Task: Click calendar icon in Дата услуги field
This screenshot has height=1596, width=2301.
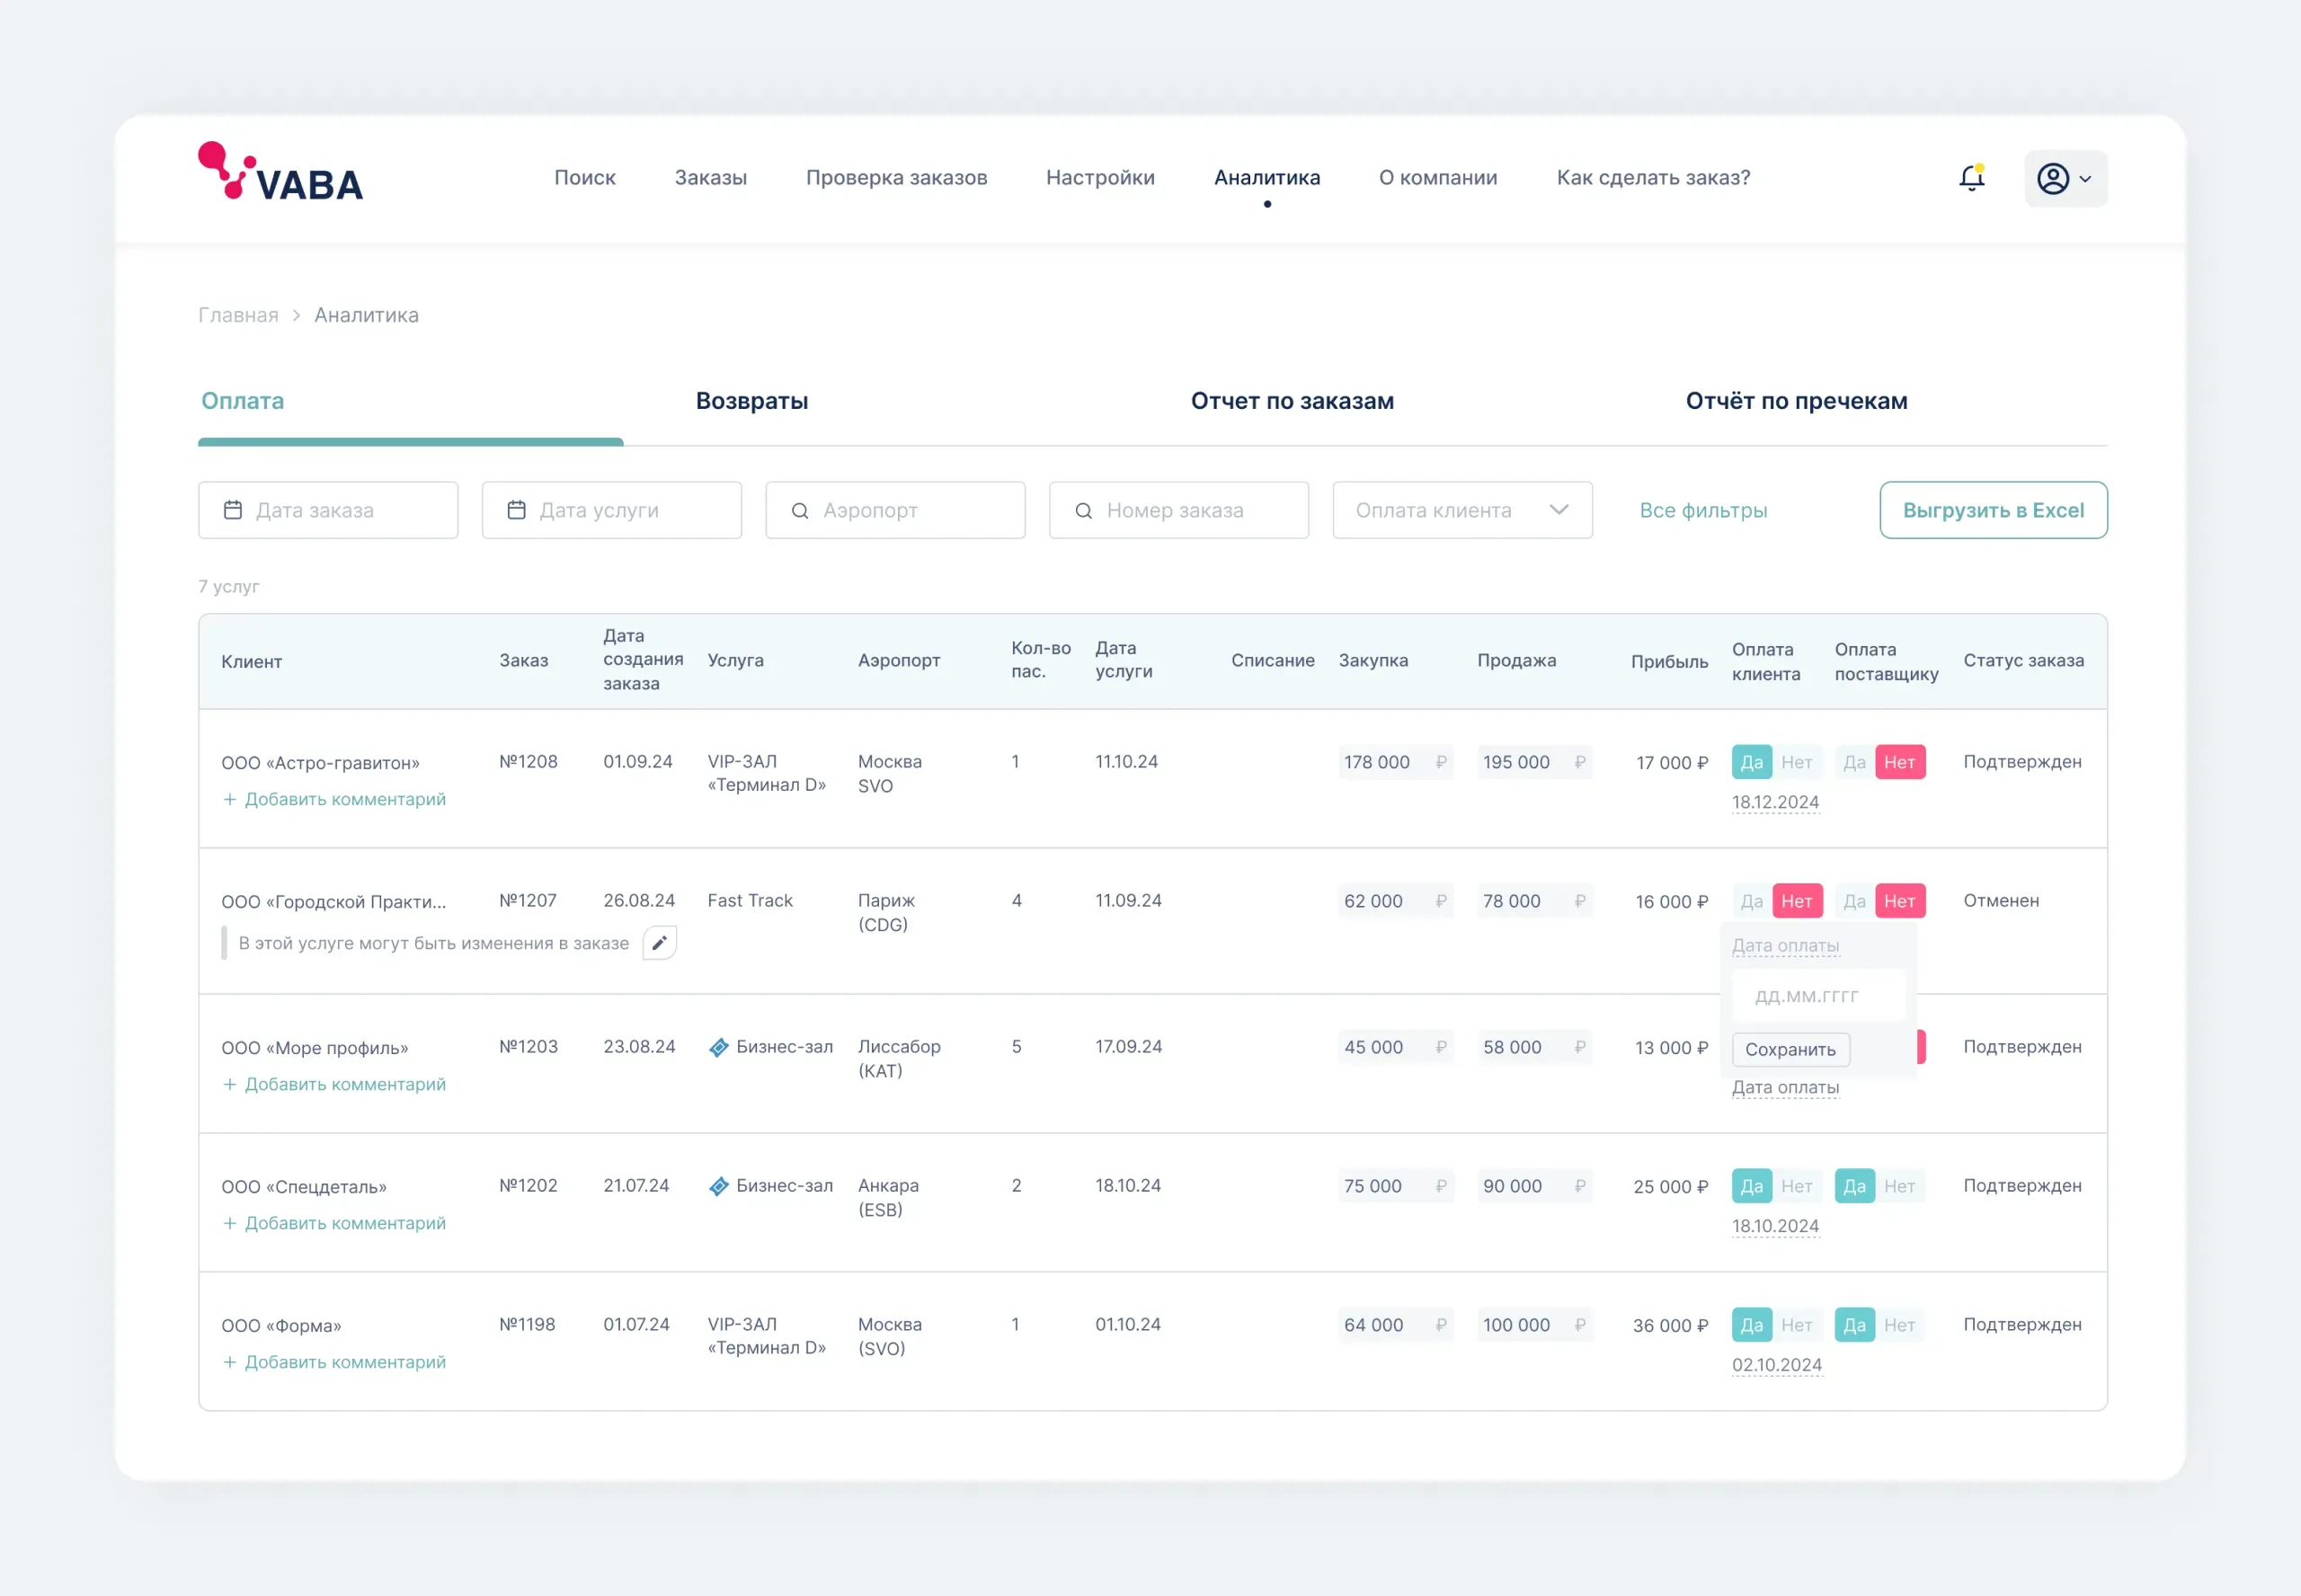Action: (517, 510)
